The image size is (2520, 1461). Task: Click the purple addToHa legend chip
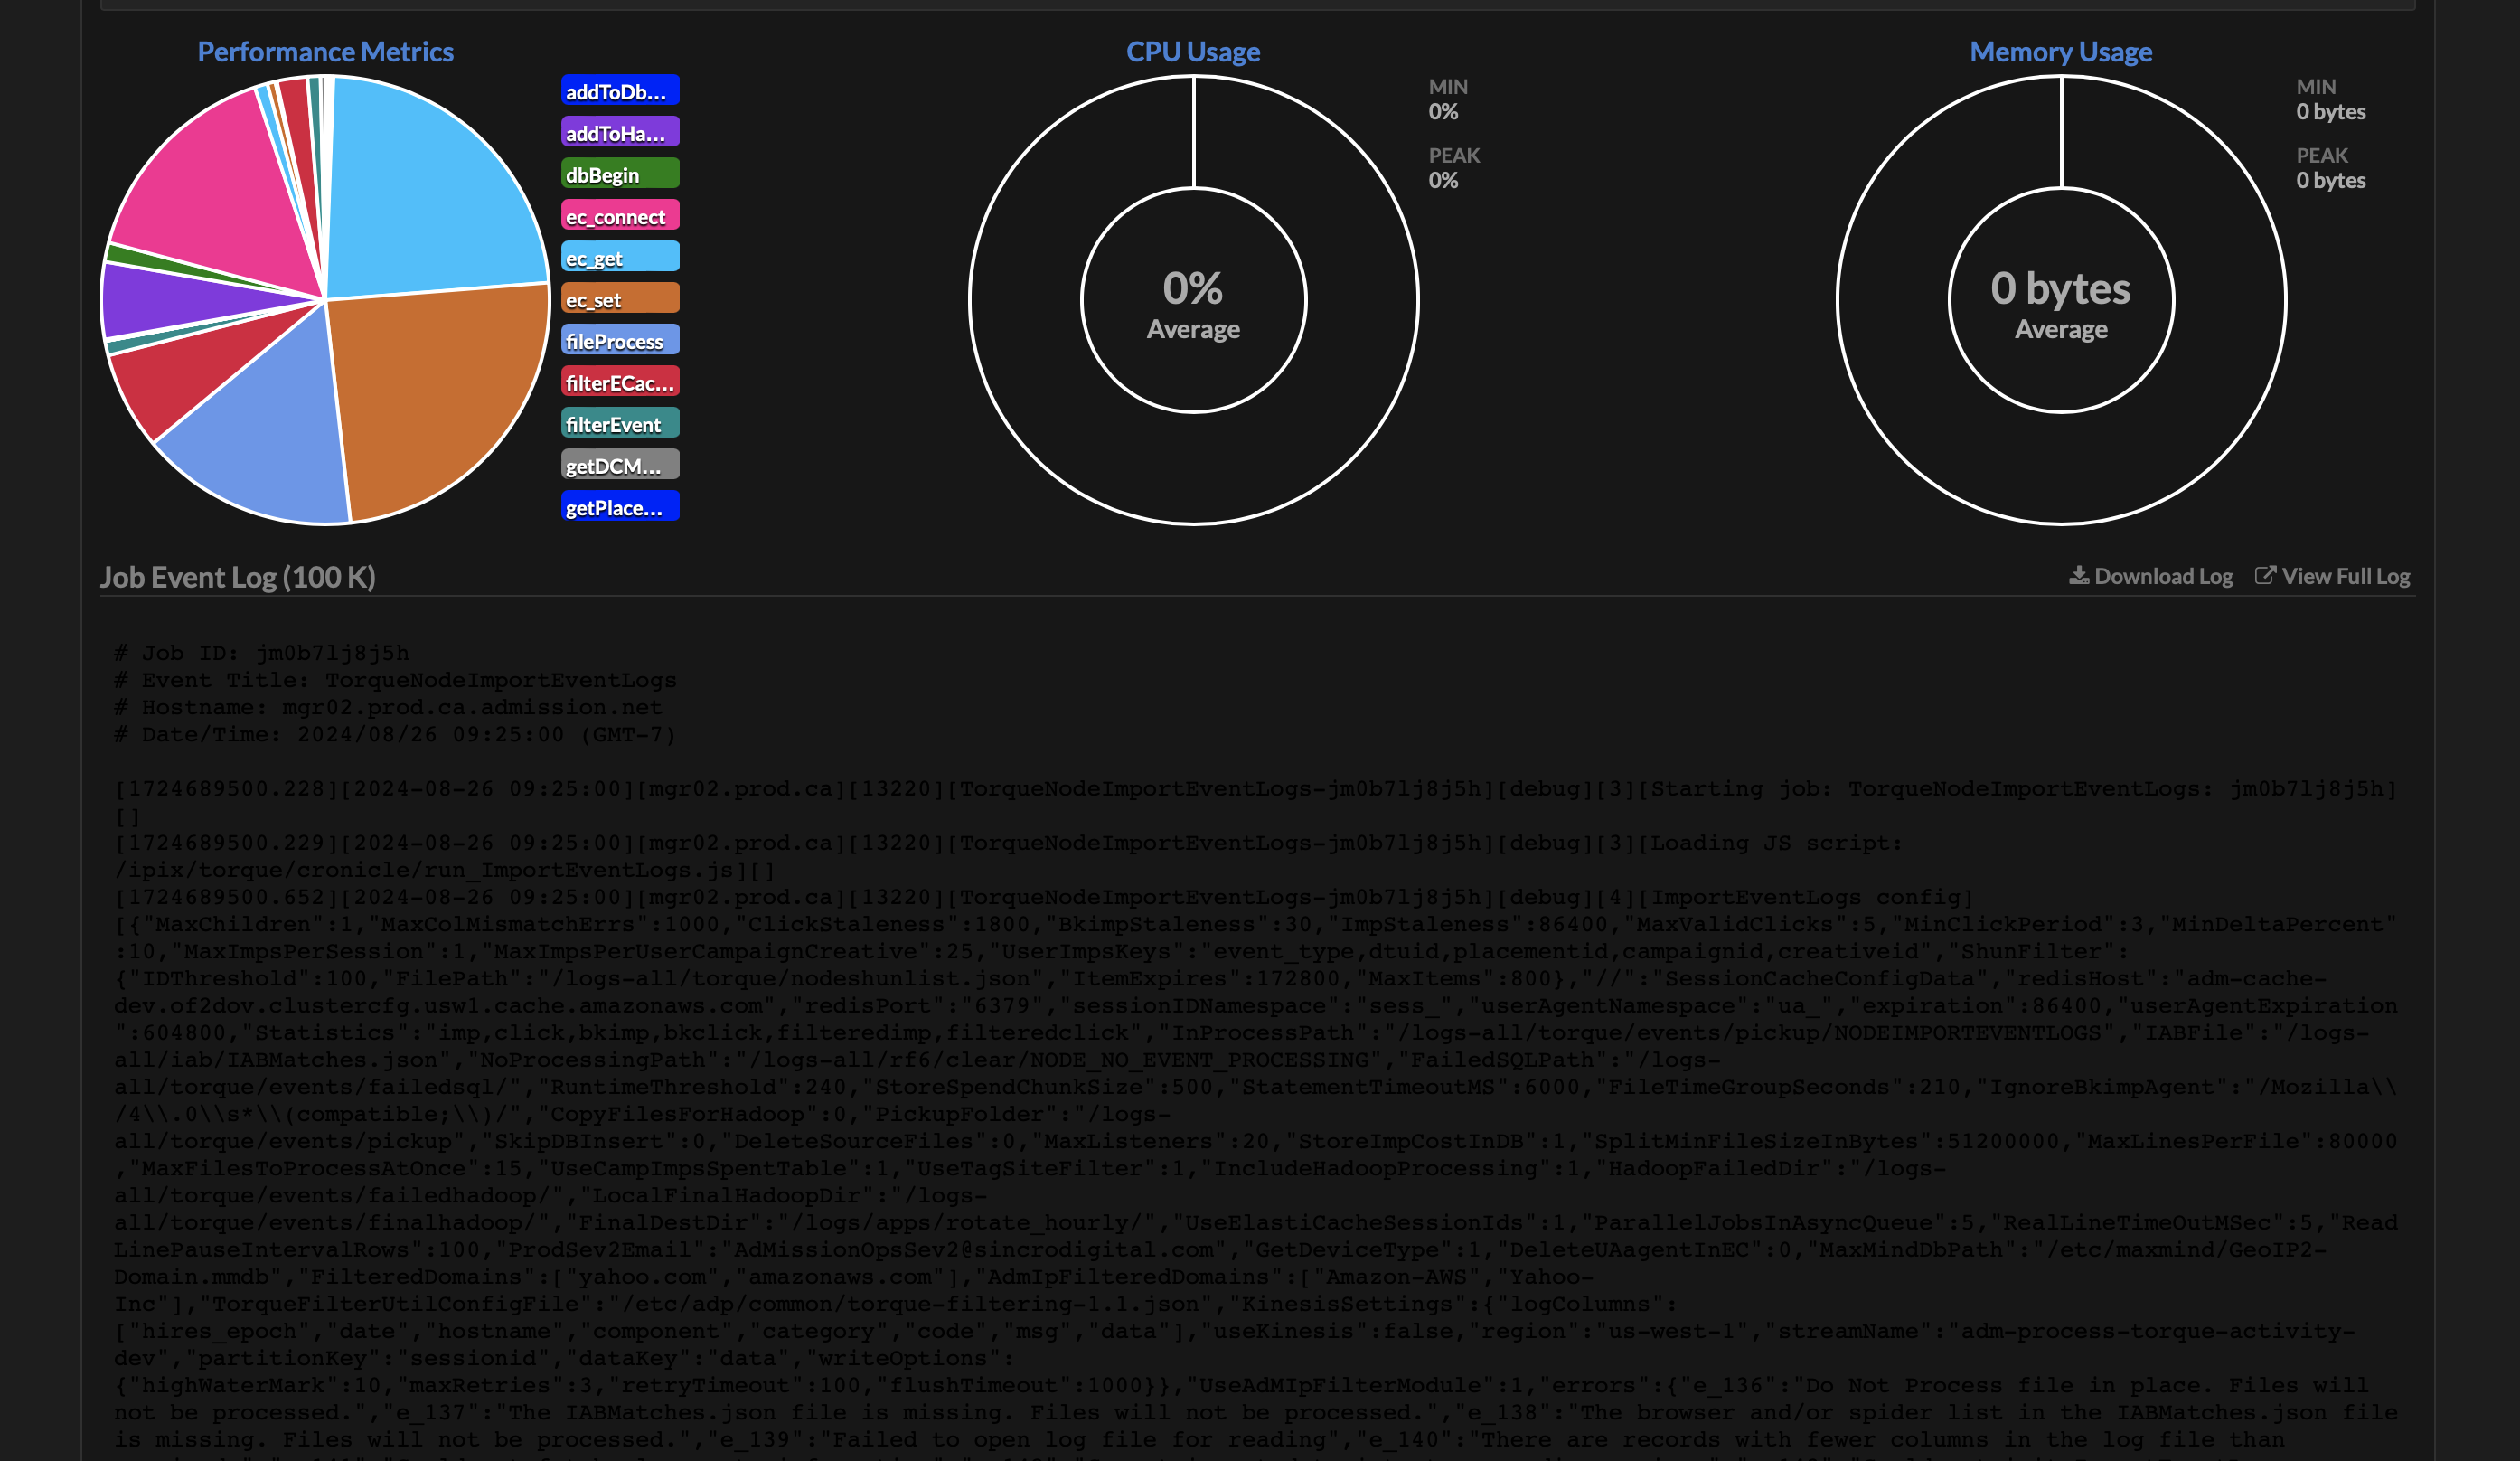[620, 131]
